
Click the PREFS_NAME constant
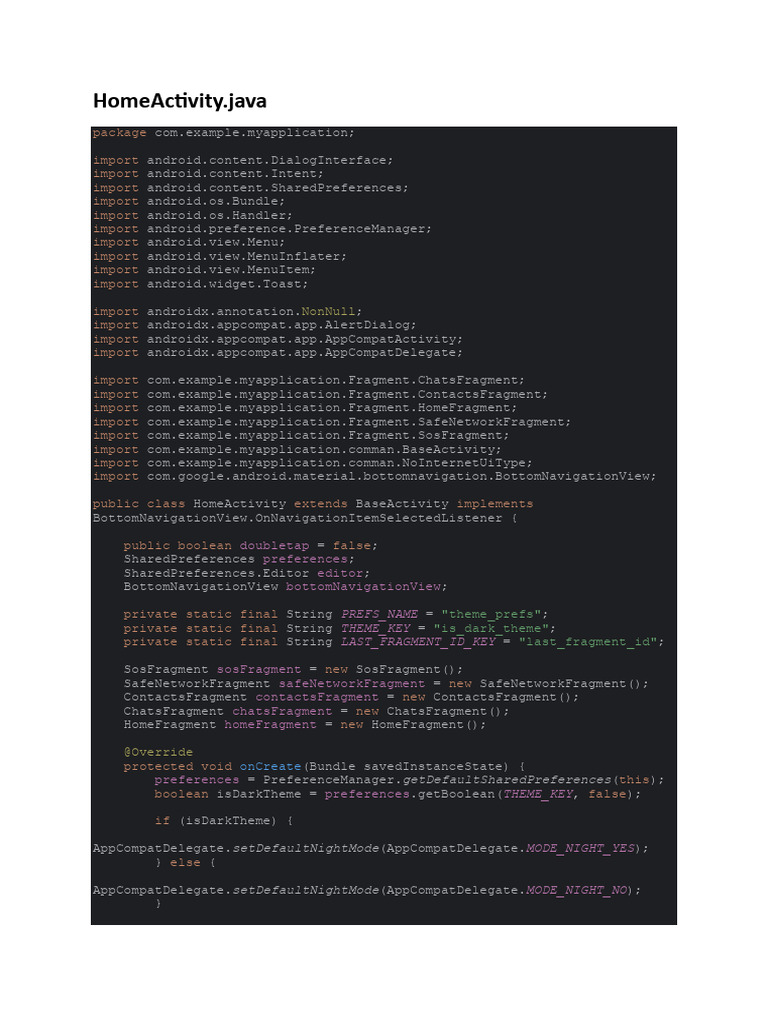[379, 615]
